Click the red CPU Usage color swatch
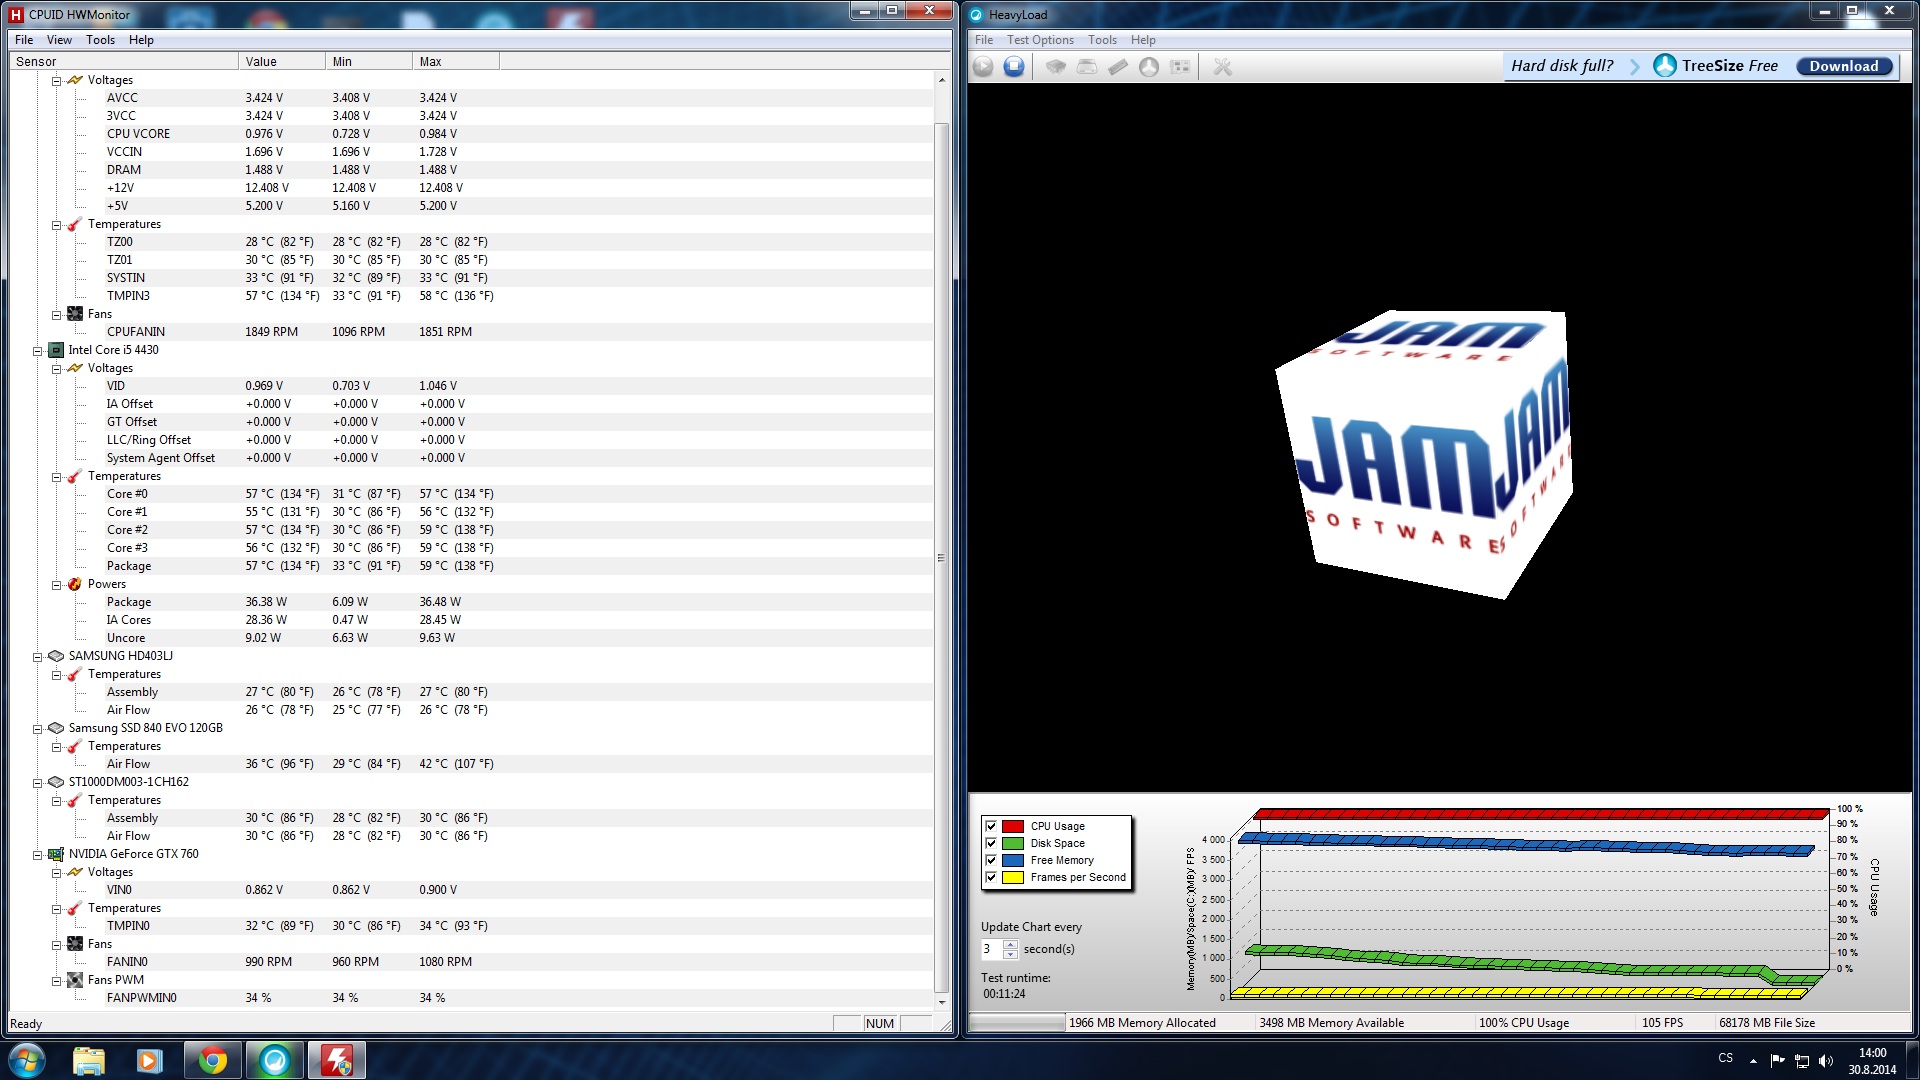 pyautogui.click(x=1012, y=826)
